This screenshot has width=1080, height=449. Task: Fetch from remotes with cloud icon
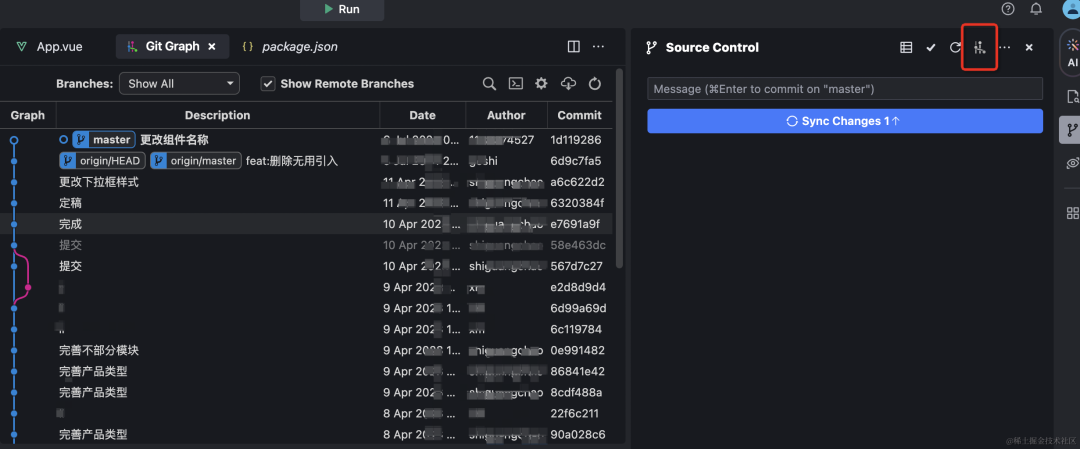(569, 84)
